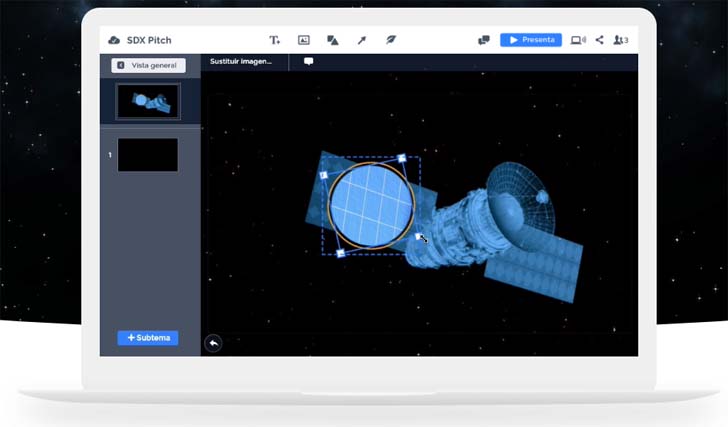Click the undo back arrow button
Screen dimensions: 728x427
(213, 343)
